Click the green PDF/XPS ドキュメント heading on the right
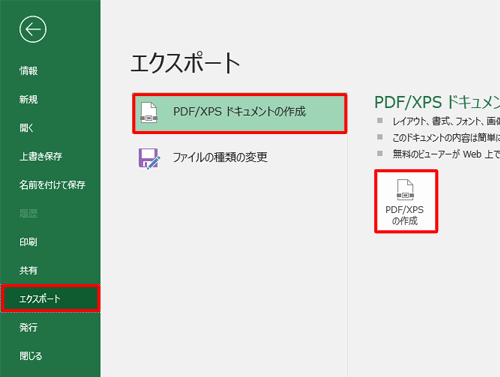Screen dimensions: 500x377 pos(437,102)
